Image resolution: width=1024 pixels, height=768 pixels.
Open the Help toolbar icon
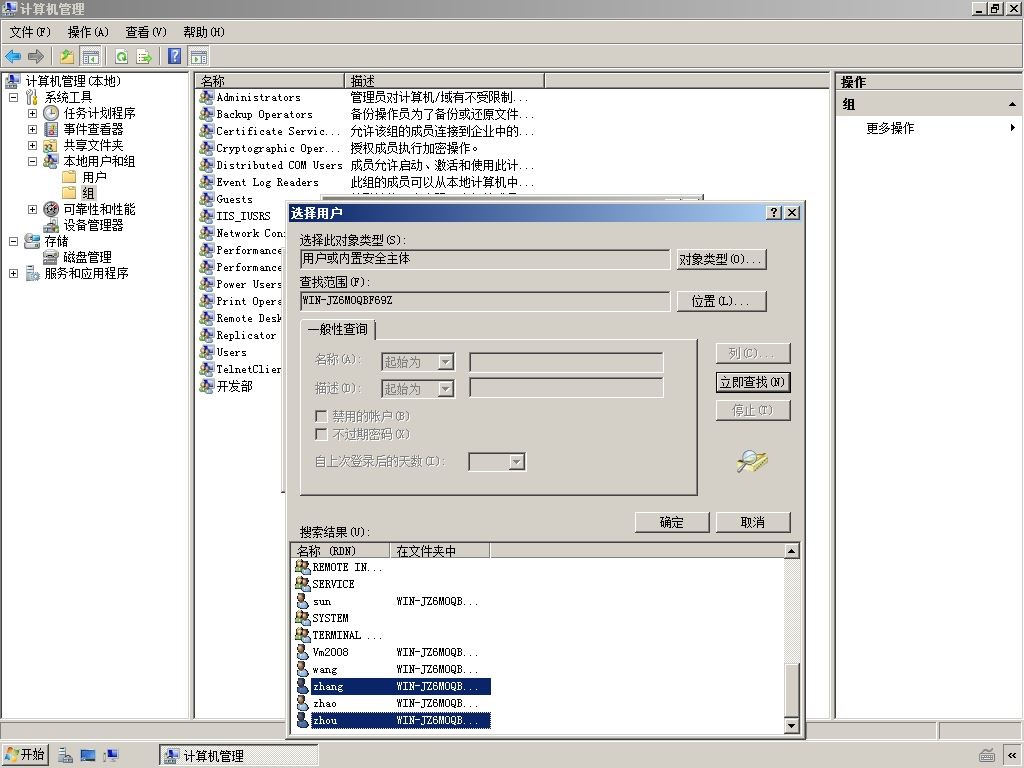point(174,56)
